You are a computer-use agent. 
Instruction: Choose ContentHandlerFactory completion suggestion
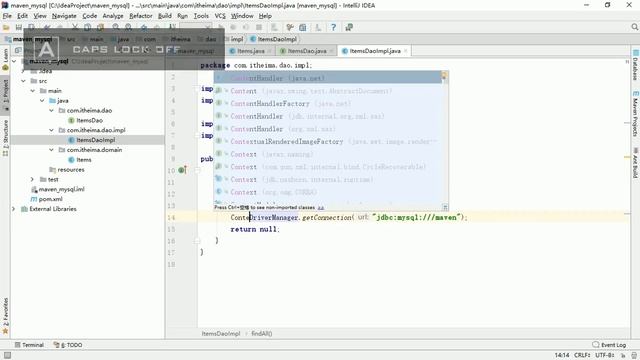[x=328, y=103]
